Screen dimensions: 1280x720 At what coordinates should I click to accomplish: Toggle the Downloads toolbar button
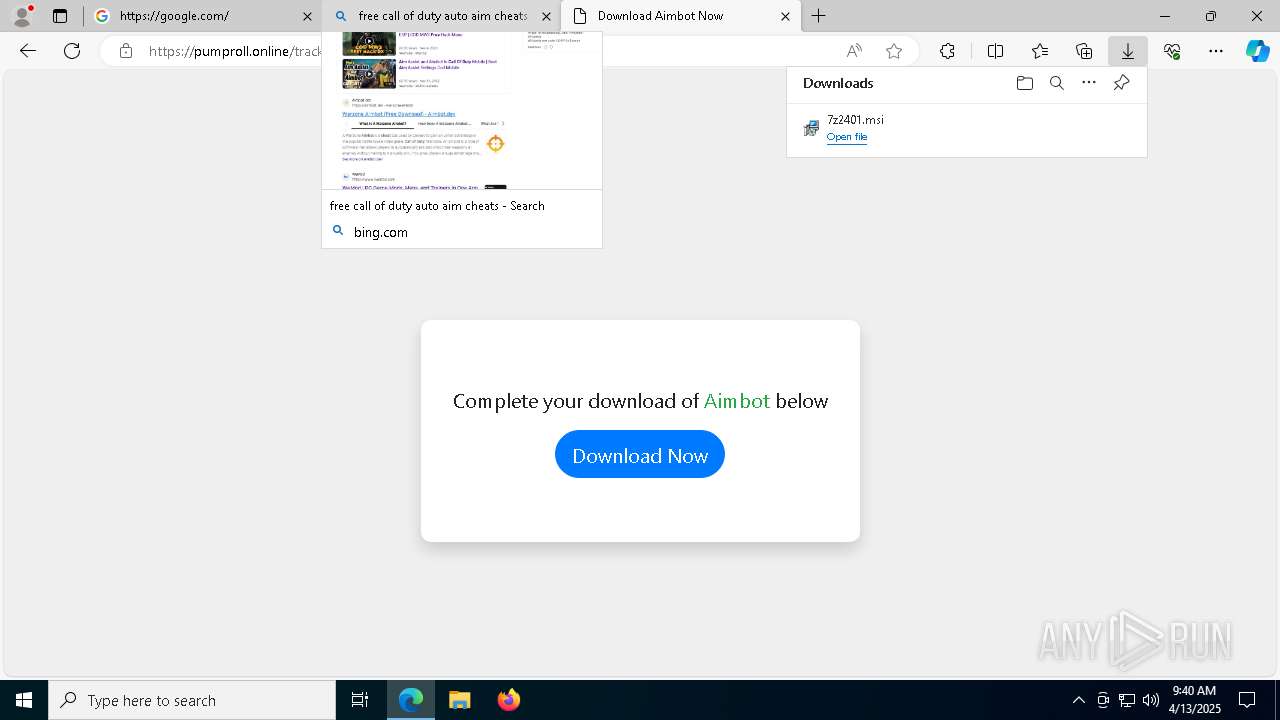pos(1128,51)
